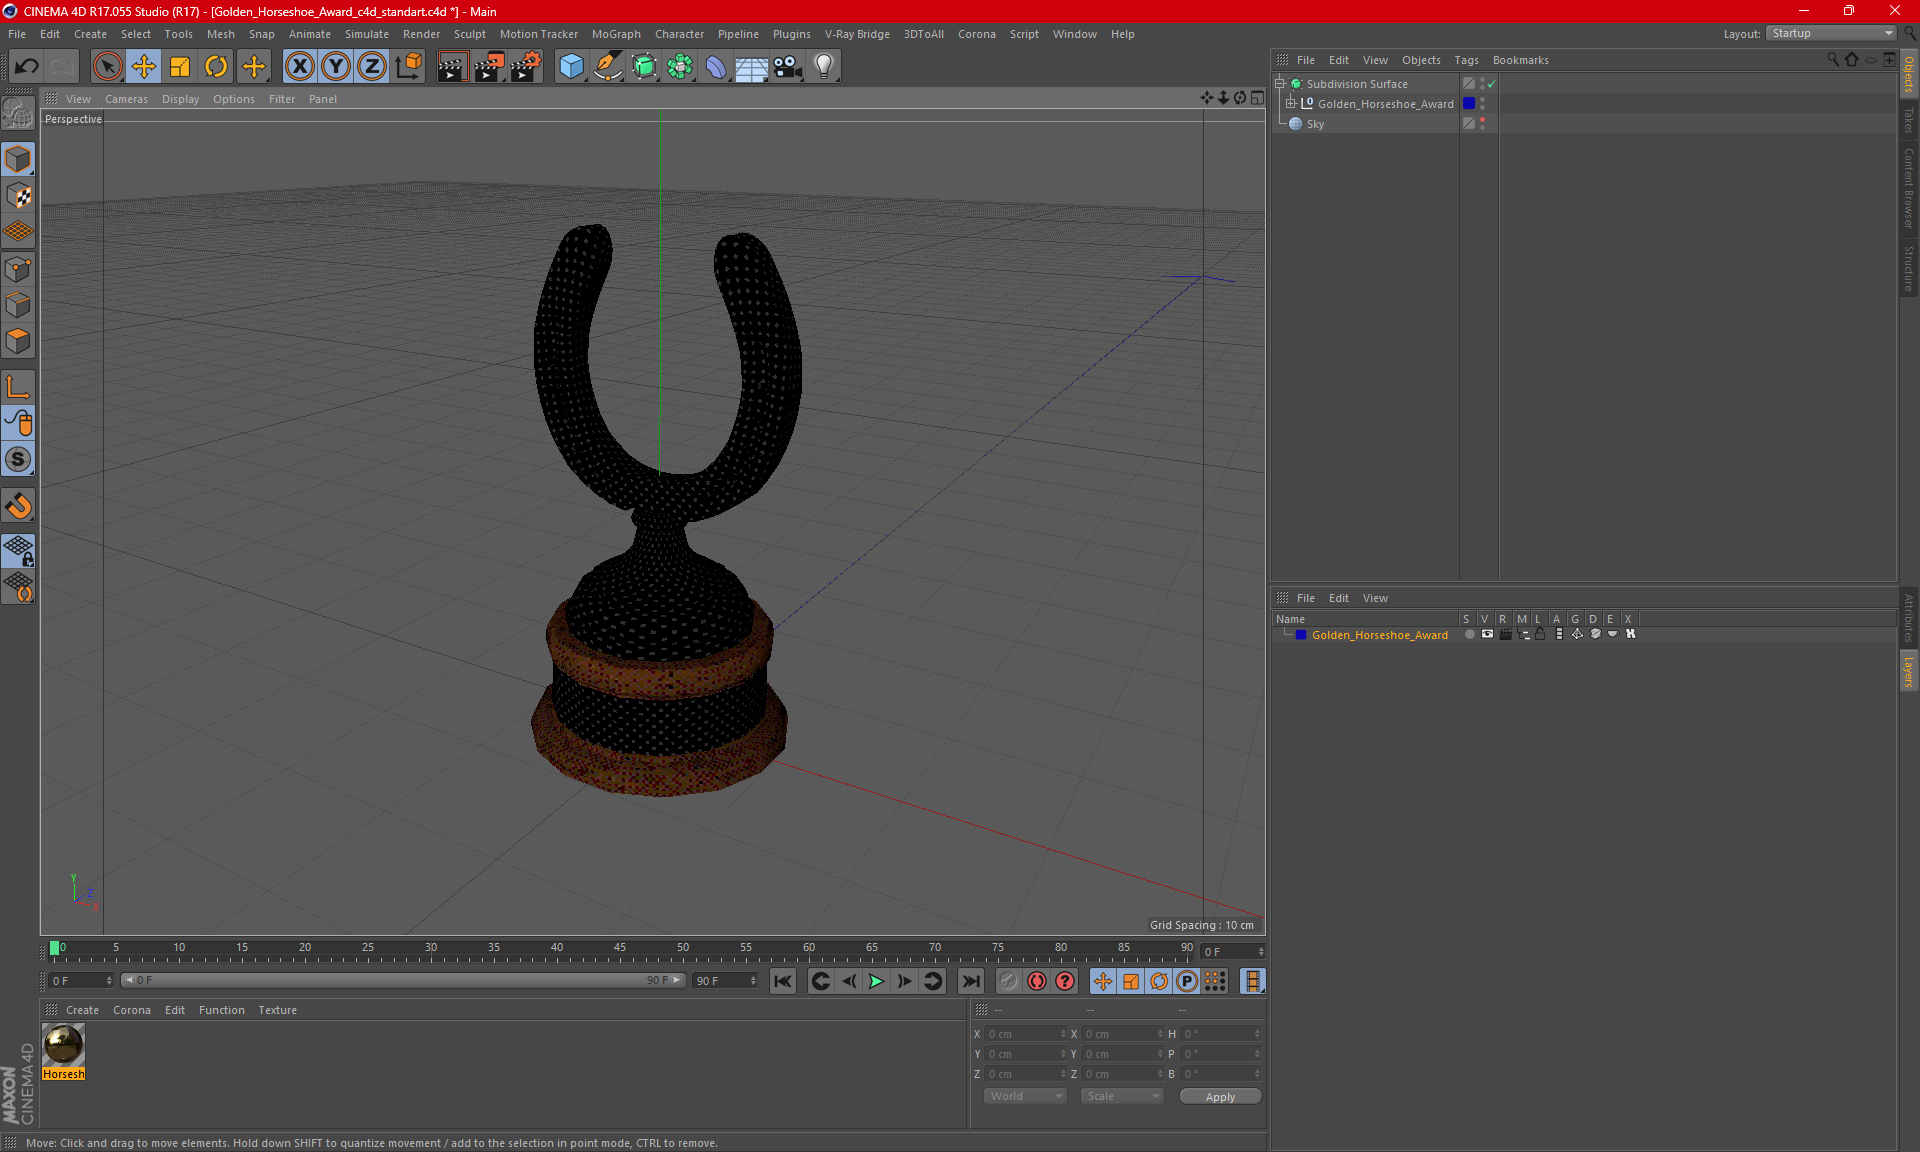Toggle Z axis lock

372,67
